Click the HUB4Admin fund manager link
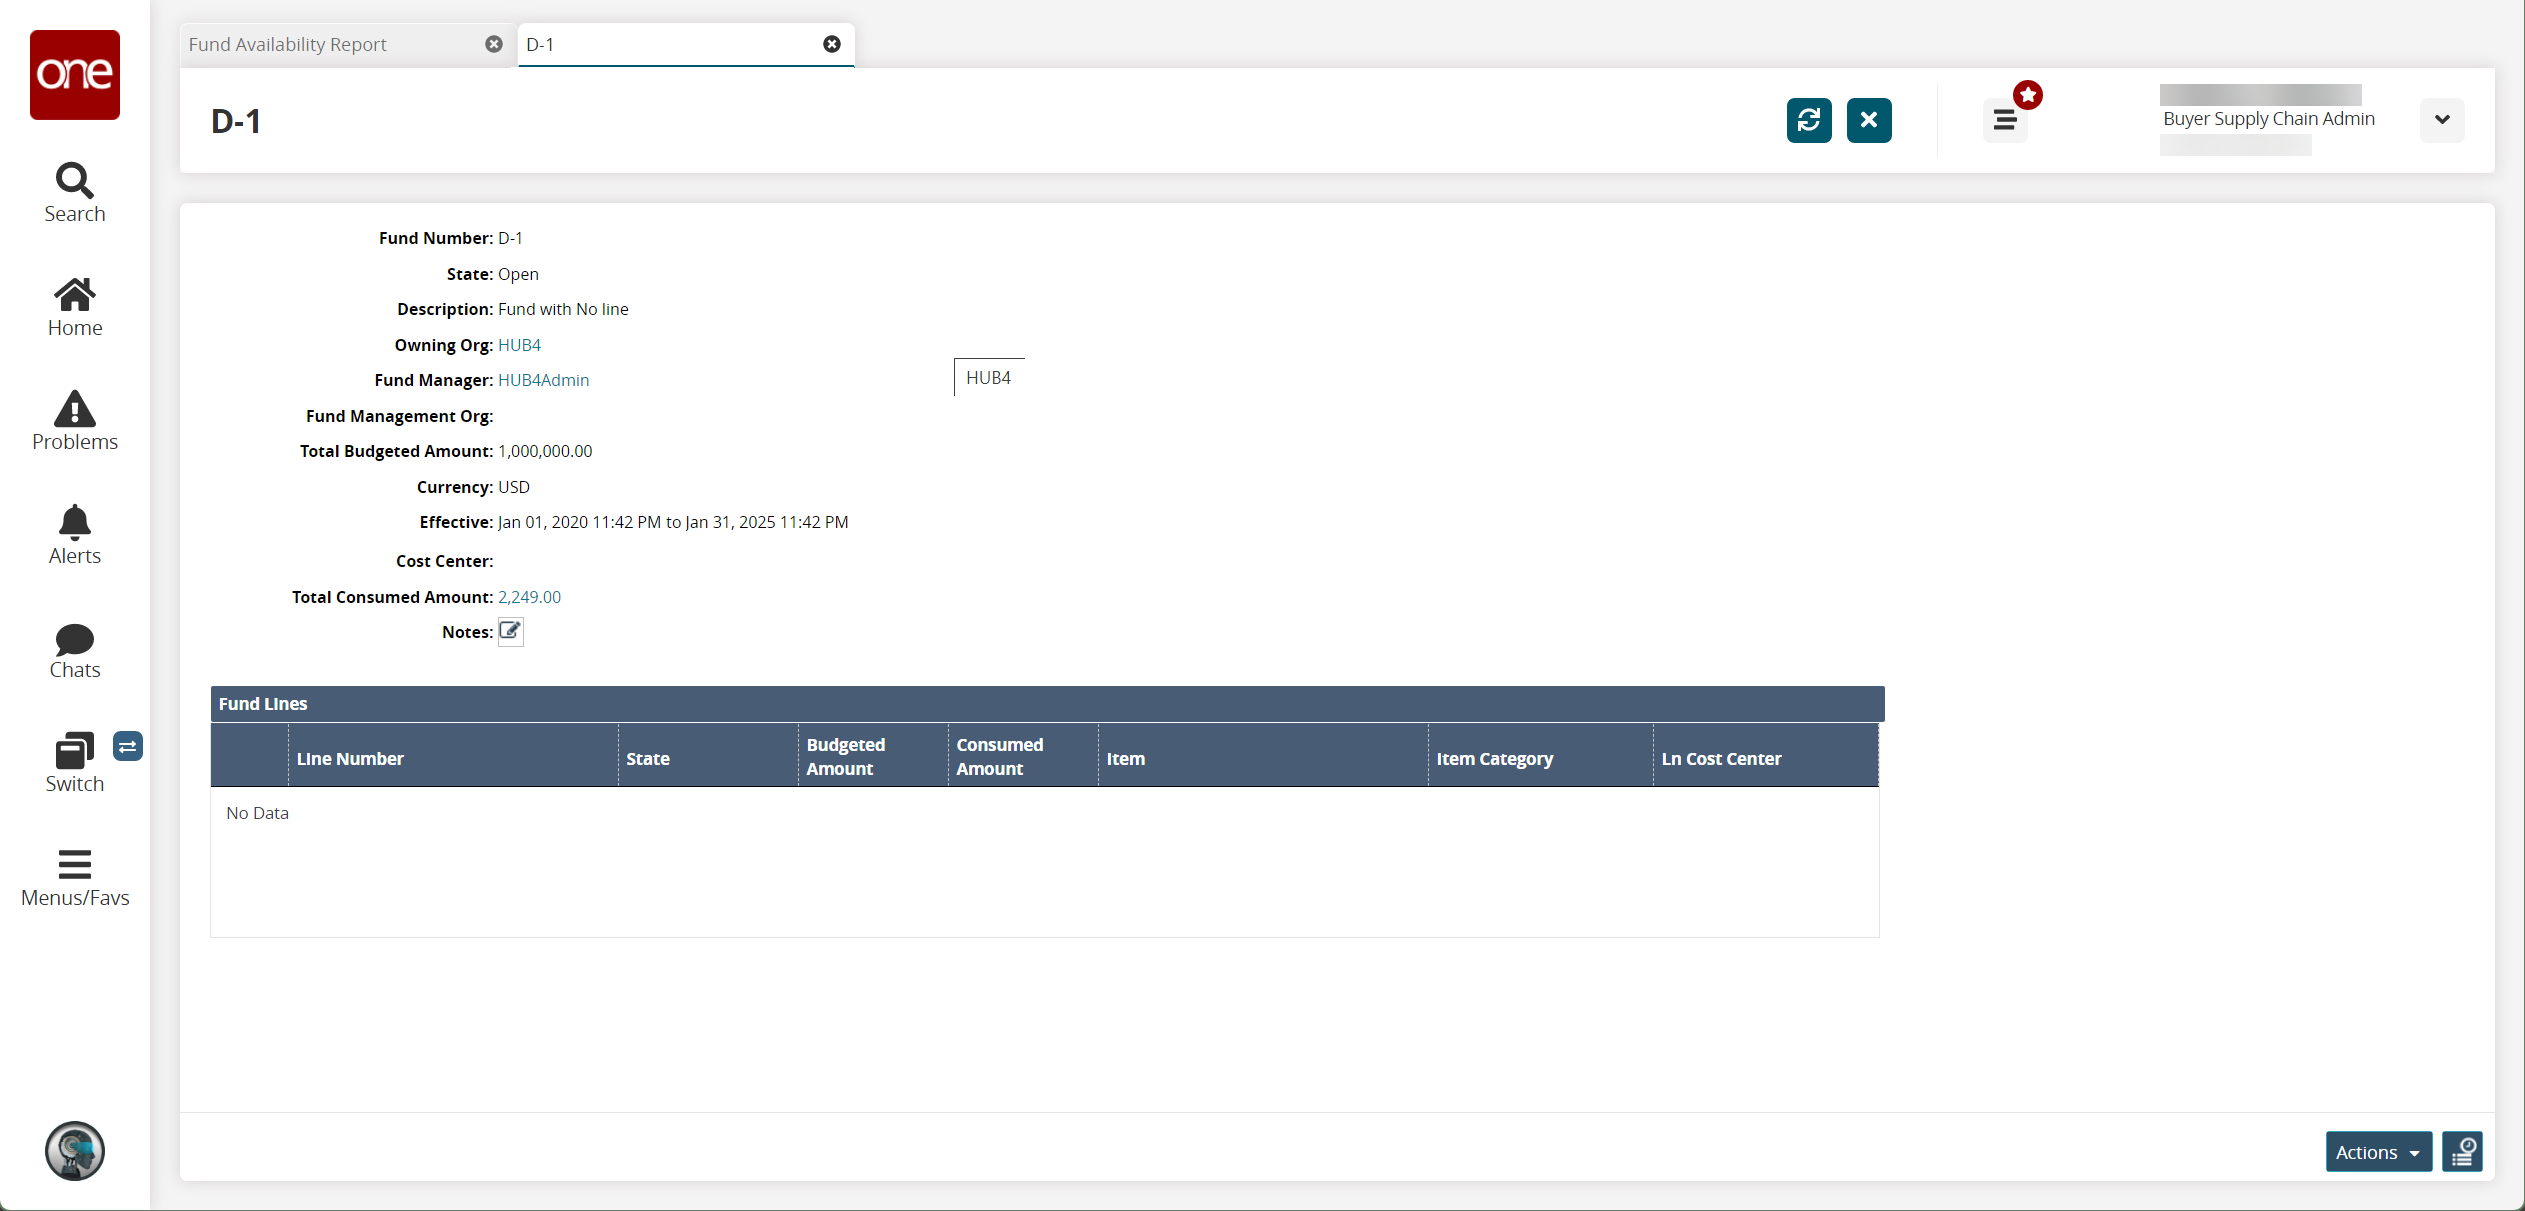 pyautogui.click(x=543, y=380)
